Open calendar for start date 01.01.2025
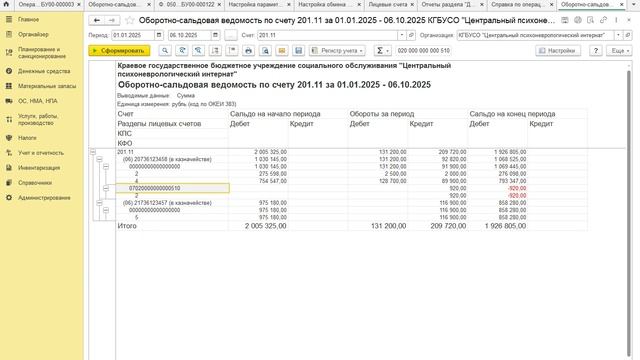 159,35
